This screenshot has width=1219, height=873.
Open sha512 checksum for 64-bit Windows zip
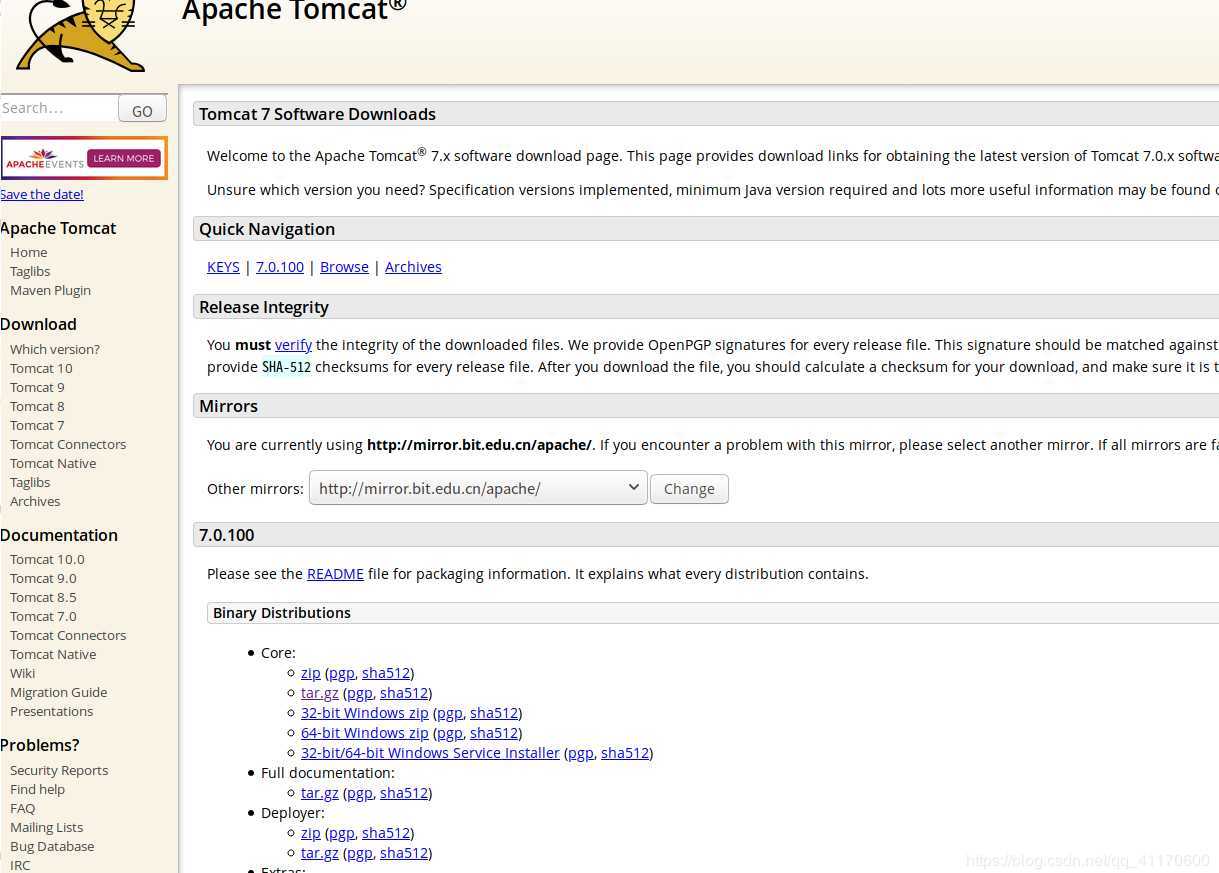pos(494,733)
